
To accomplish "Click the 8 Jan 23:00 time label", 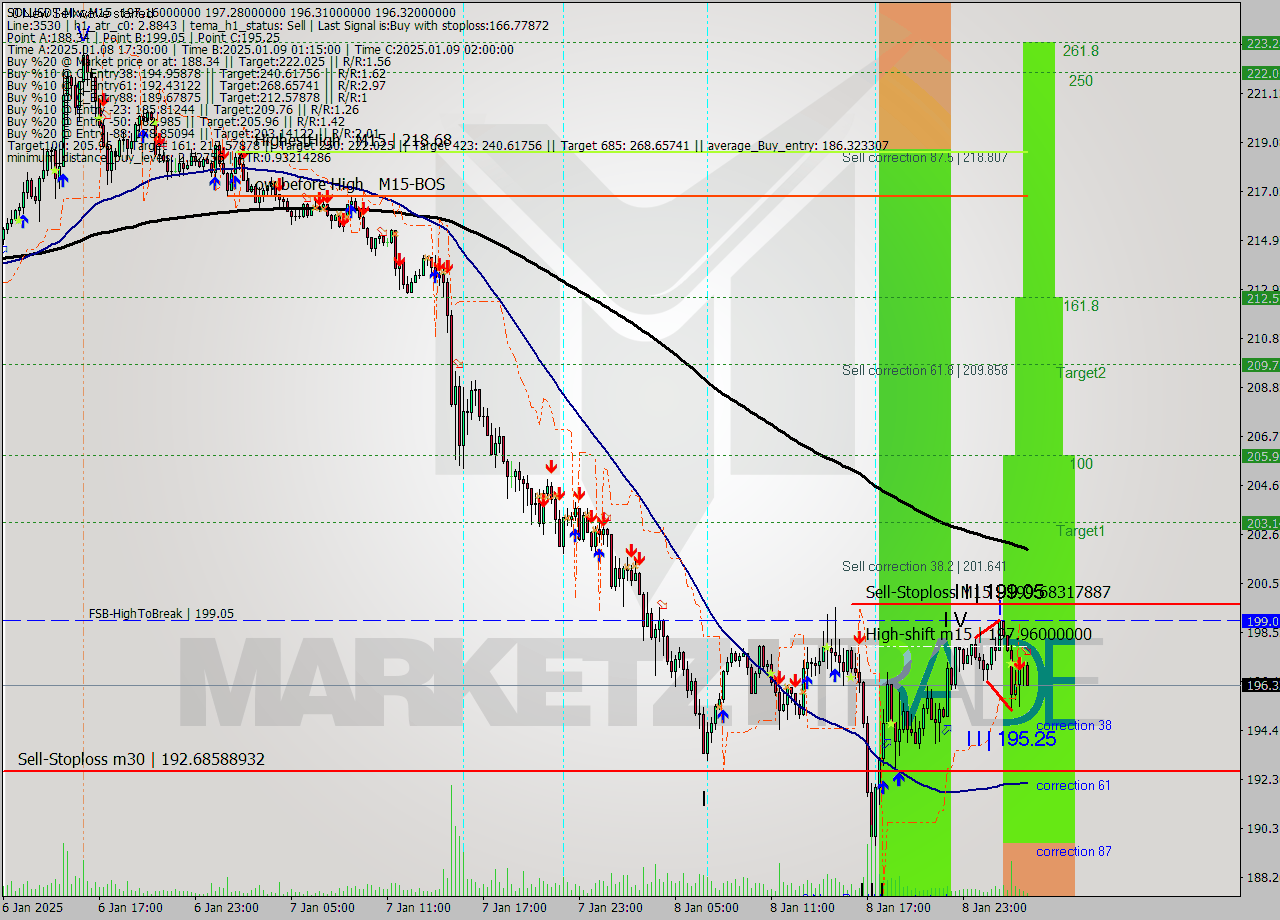I will pos(995,908).
